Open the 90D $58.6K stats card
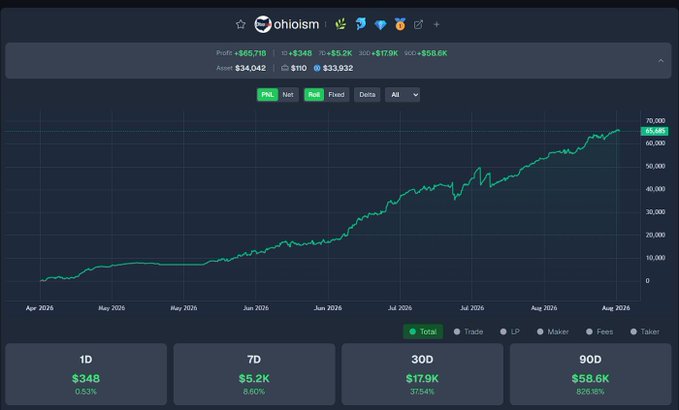The width and height of the screenshot is (679, 410). point(590,374)
